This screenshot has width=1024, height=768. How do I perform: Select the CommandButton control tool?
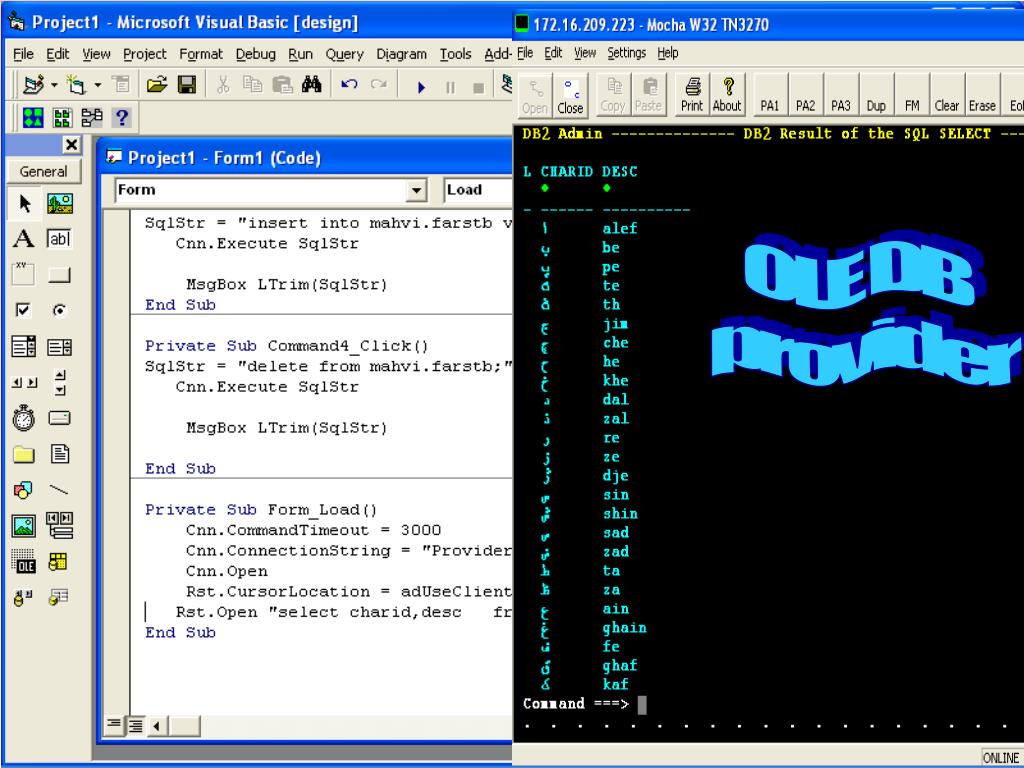point(59,274)
